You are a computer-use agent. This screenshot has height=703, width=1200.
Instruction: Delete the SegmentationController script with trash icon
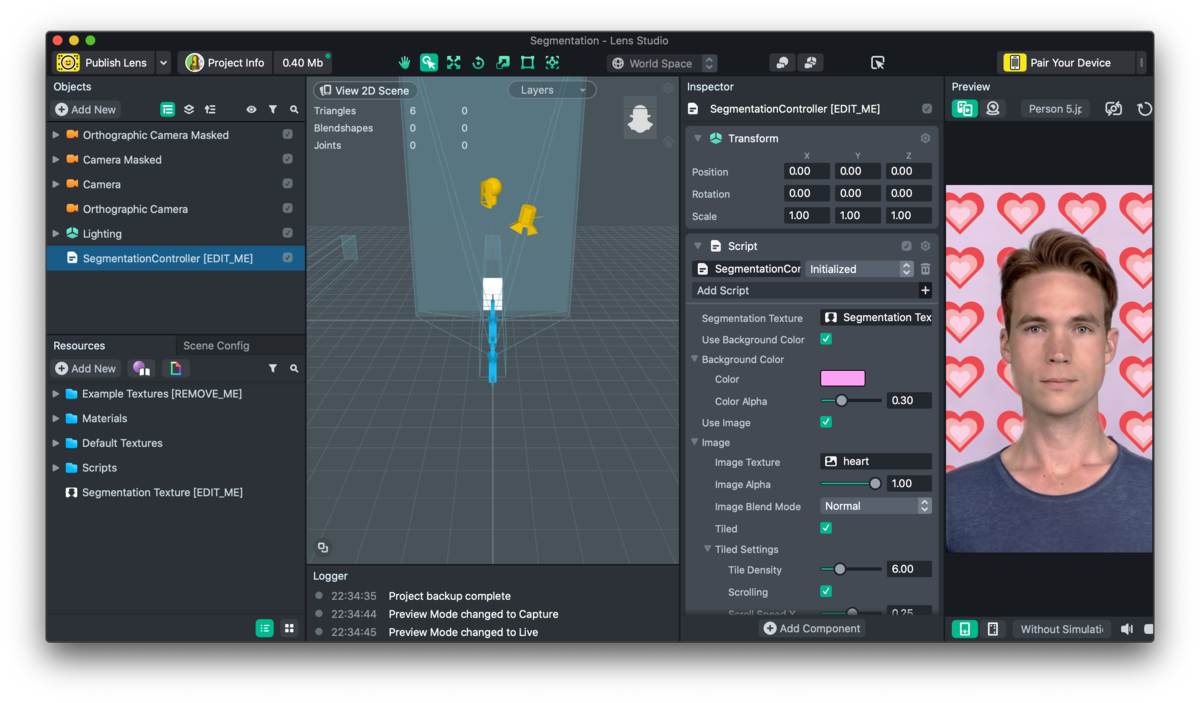click(925, 269)
